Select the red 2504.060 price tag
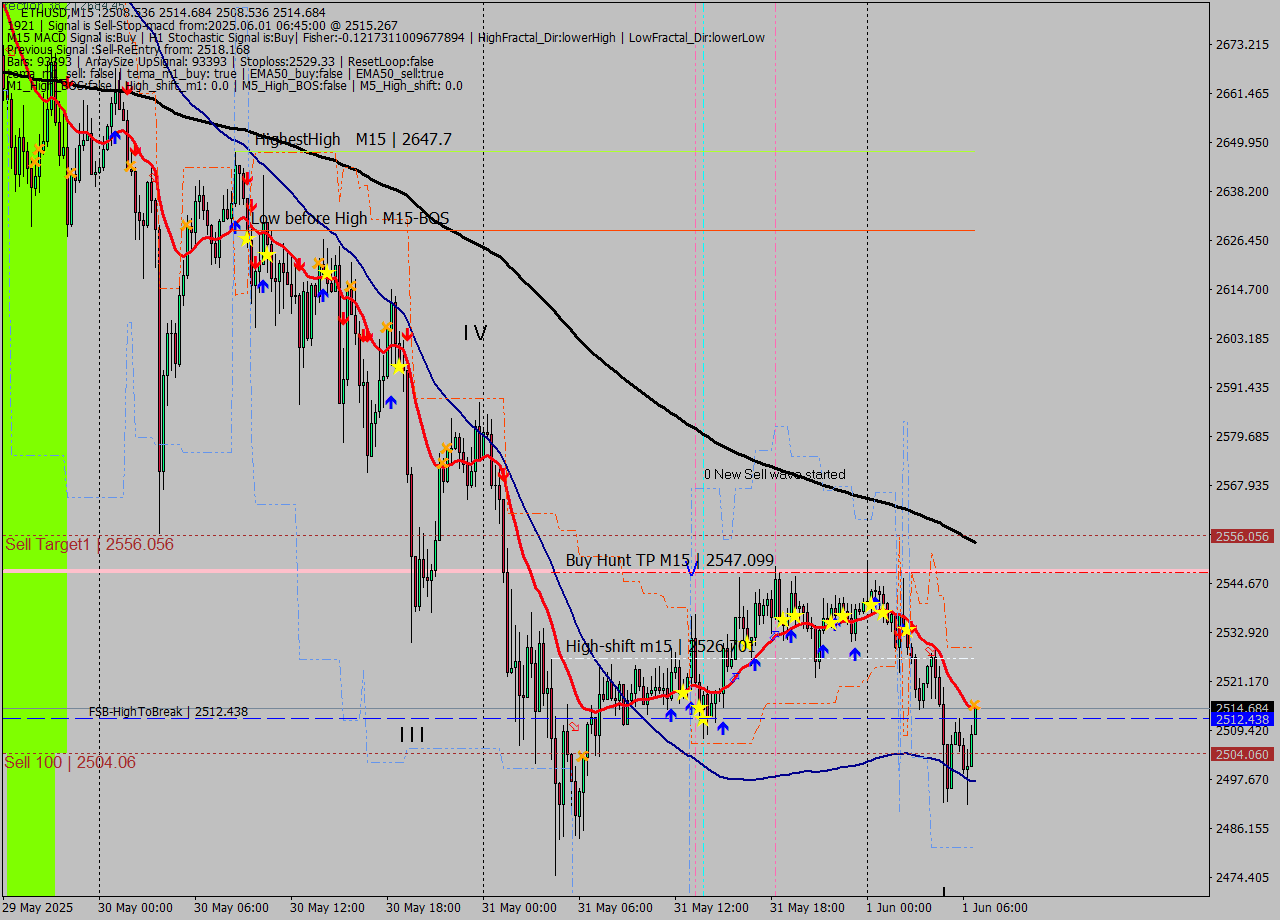The width and height of the screenshot is (1280, 920). 1242,754
